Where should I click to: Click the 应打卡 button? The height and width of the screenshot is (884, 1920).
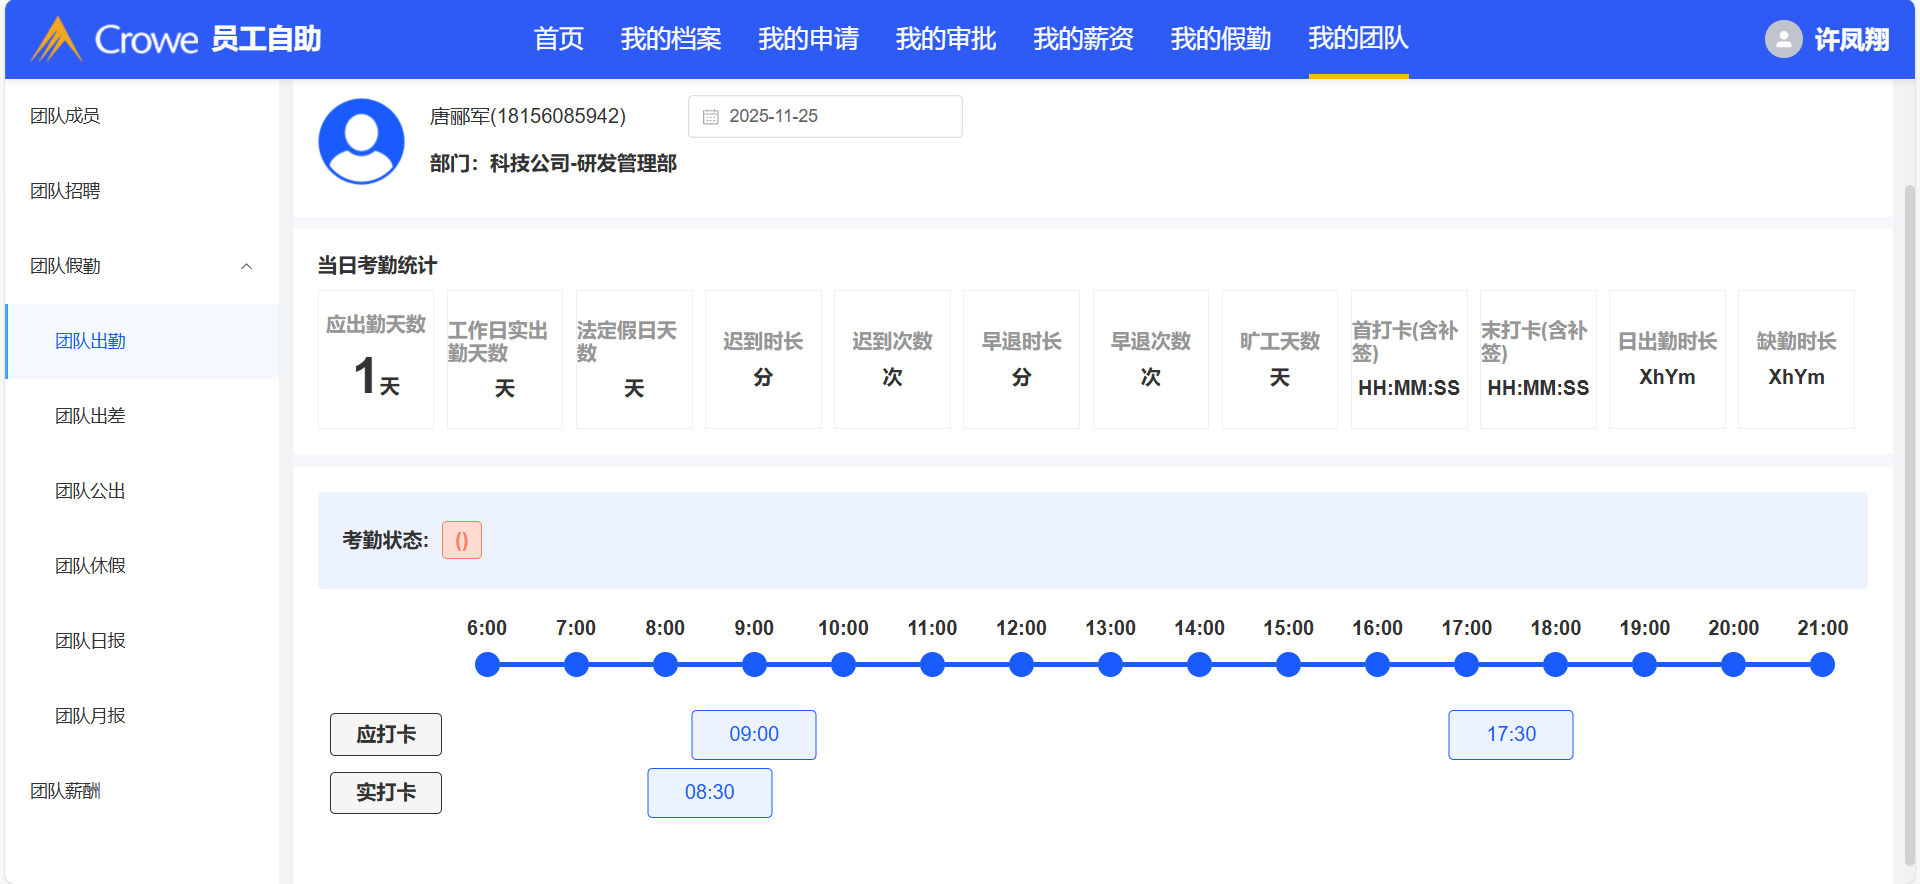[386, 735]
